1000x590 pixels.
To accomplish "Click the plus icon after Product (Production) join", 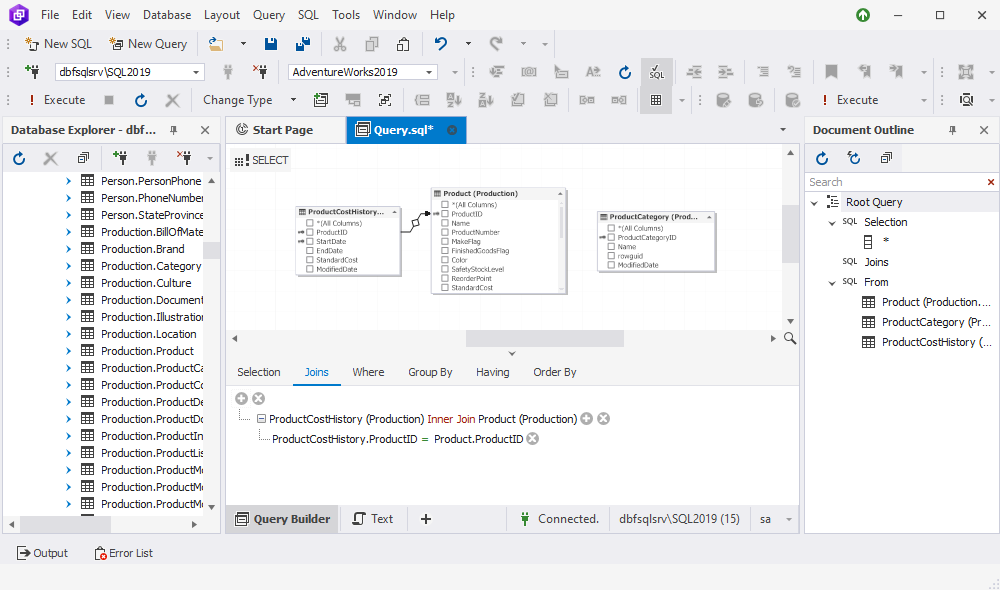I will point(587,419).
